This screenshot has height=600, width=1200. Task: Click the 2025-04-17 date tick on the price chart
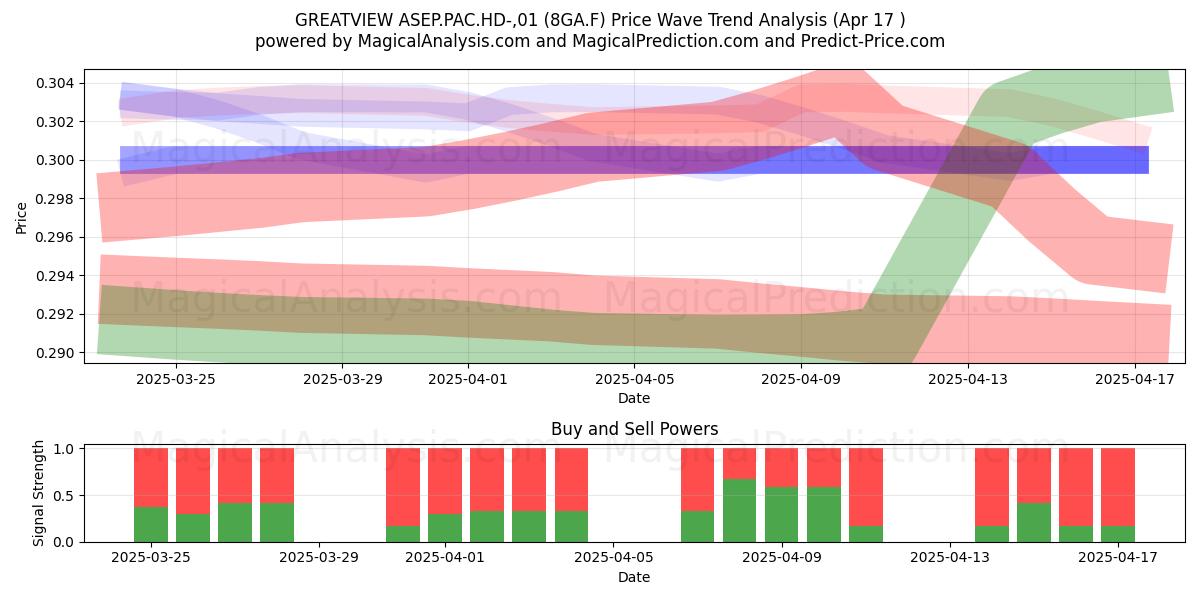pyautogui.click(x=1137, y=379)
